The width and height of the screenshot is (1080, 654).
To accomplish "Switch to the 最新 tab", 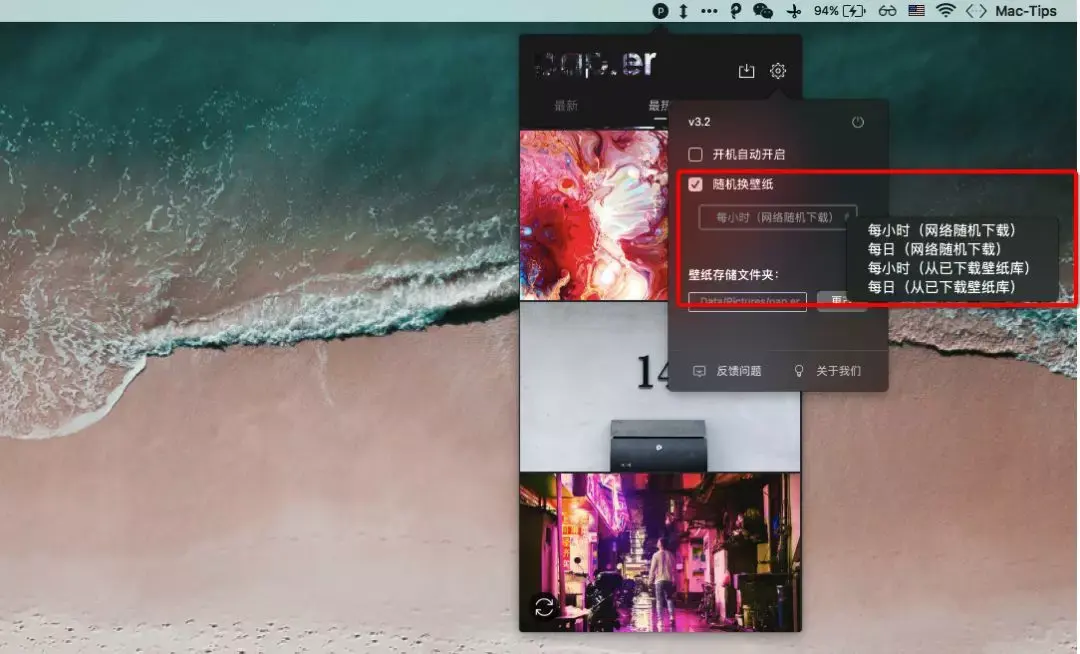I will 563,104.
